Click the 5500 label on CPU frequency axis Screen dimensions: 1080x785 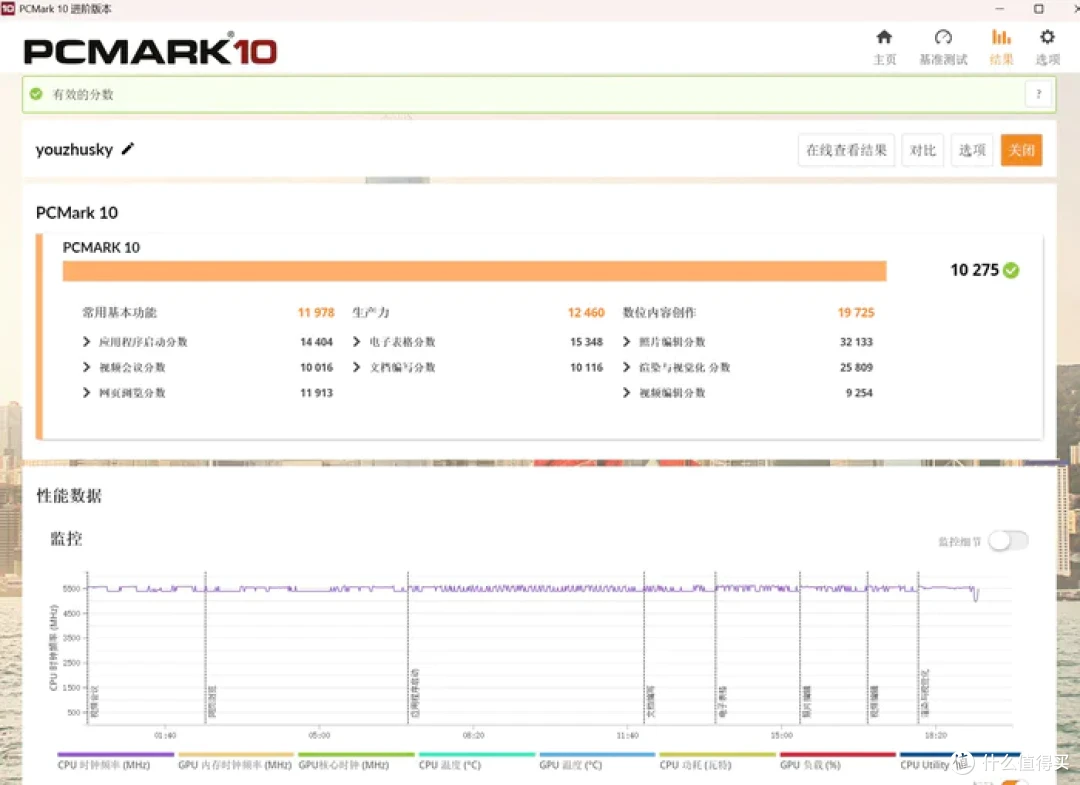[x=72, y=589]
